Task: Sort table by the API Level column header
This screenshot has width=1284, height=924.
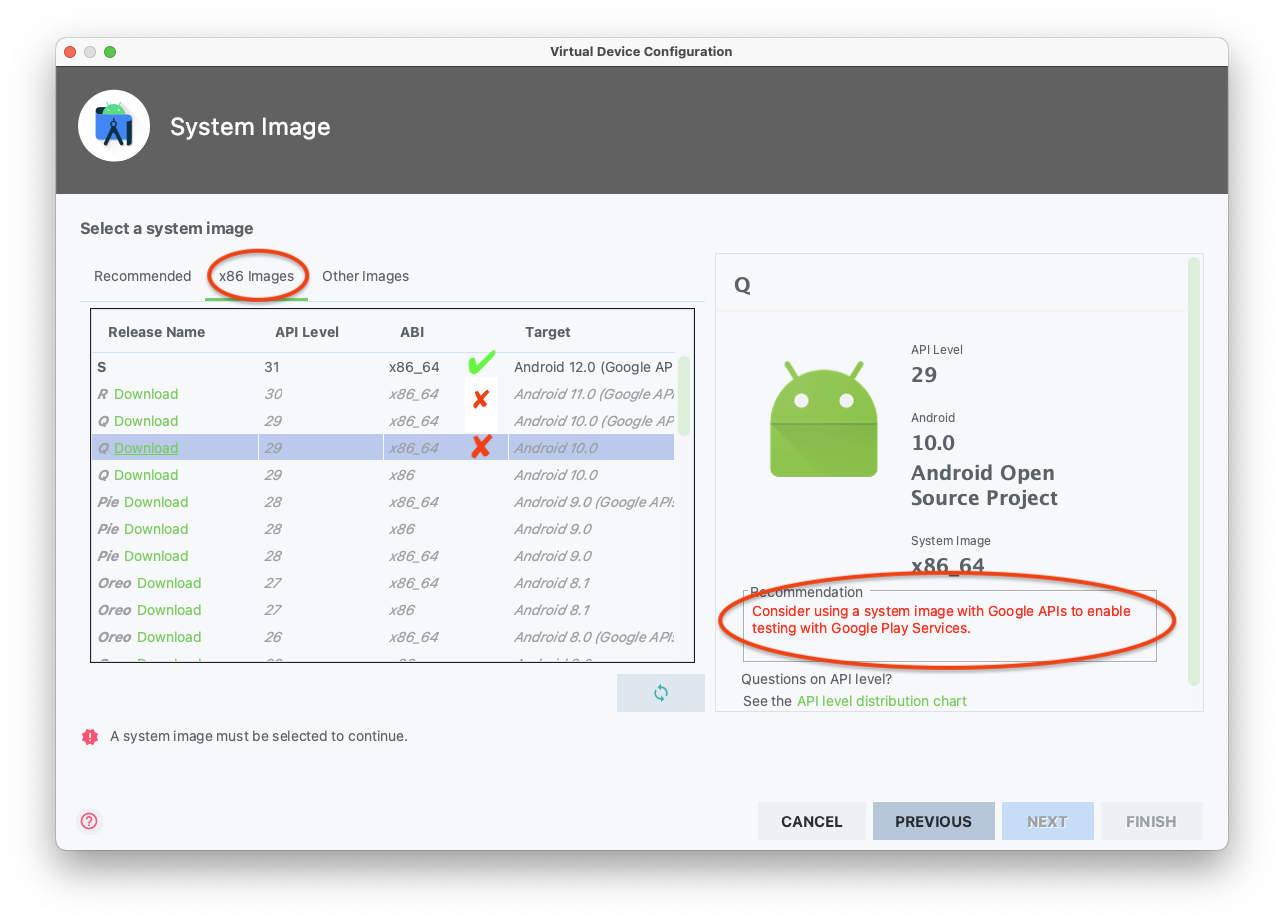Action: pos(306,332)
